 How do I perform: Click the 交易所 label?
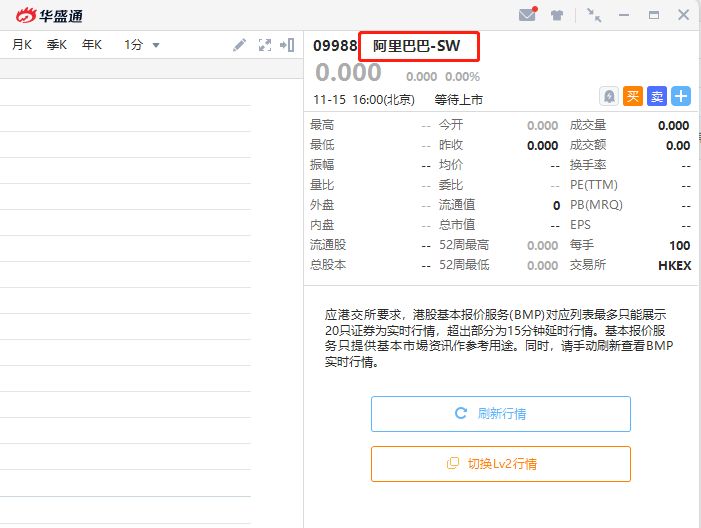588,265
